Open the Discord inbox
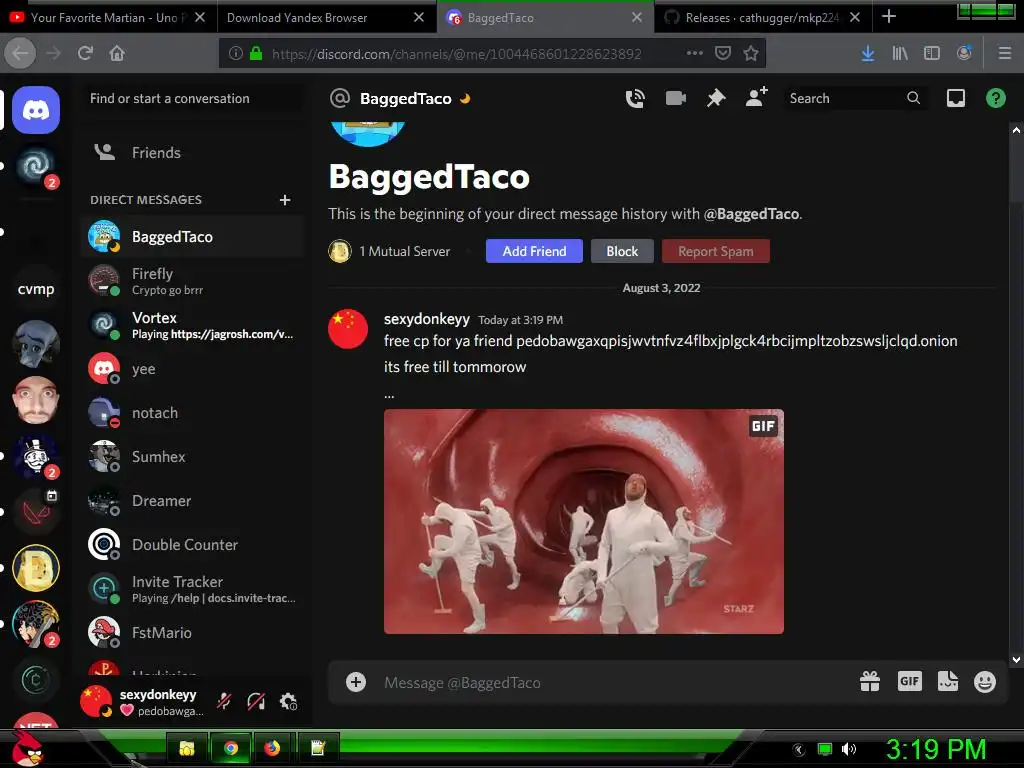The image size is (1024, 768). 955,99
